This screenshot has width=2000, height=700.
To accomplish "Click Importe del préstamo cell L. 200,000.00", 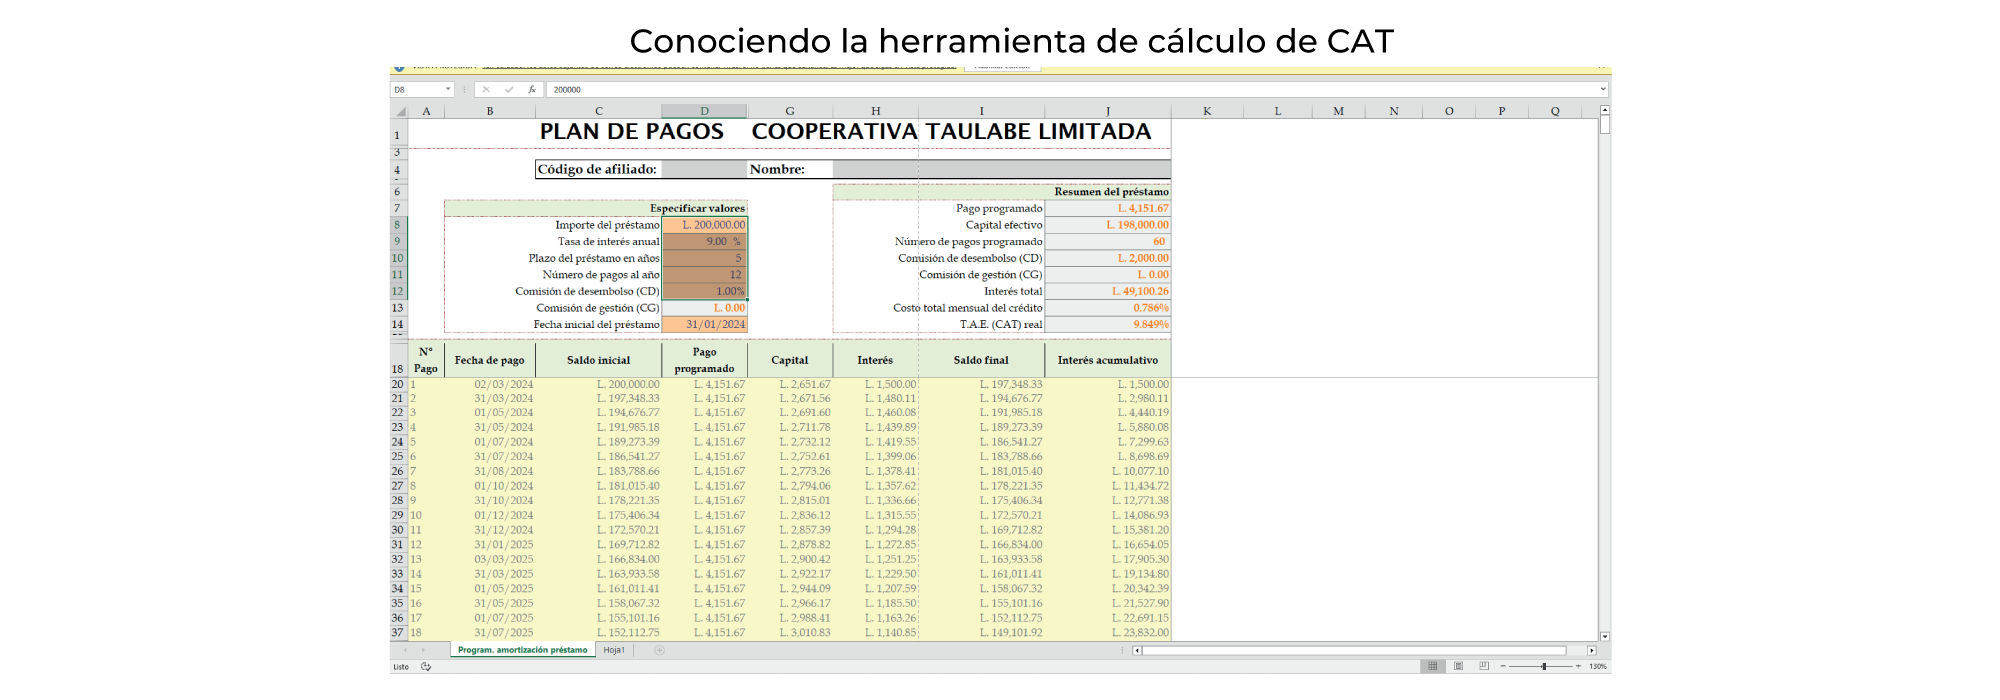I will click(x=704, y=225).
